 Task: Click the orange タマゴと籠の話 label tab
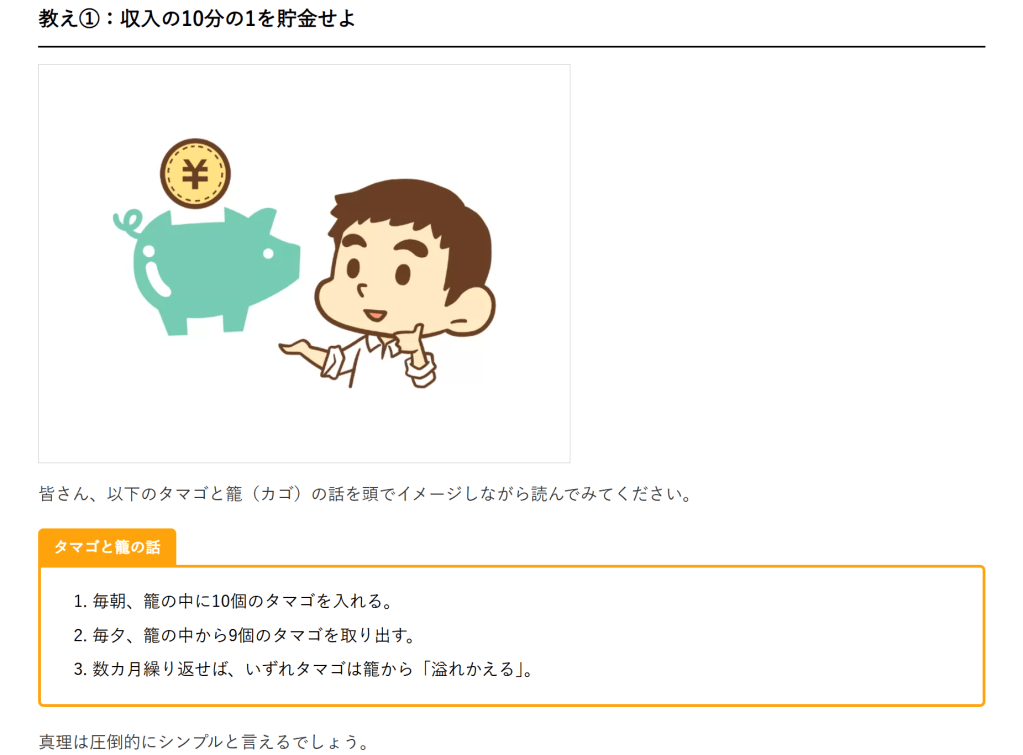tap(107, 547)
